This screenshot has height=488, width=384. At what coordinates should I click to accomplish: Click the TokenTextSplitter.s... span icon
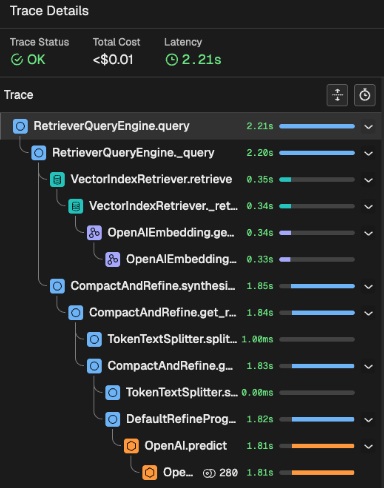tap(113, 393)
